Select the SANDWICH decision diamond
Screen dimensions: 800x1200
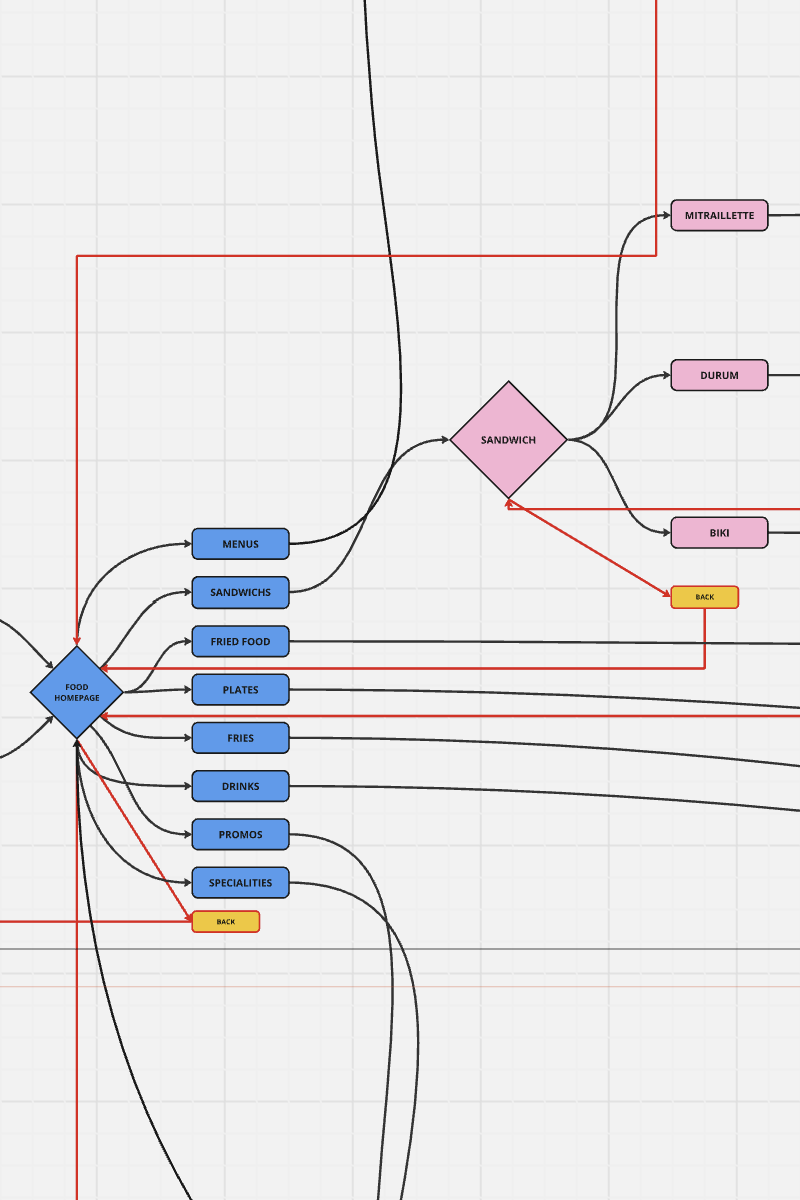tap(510, 438)
